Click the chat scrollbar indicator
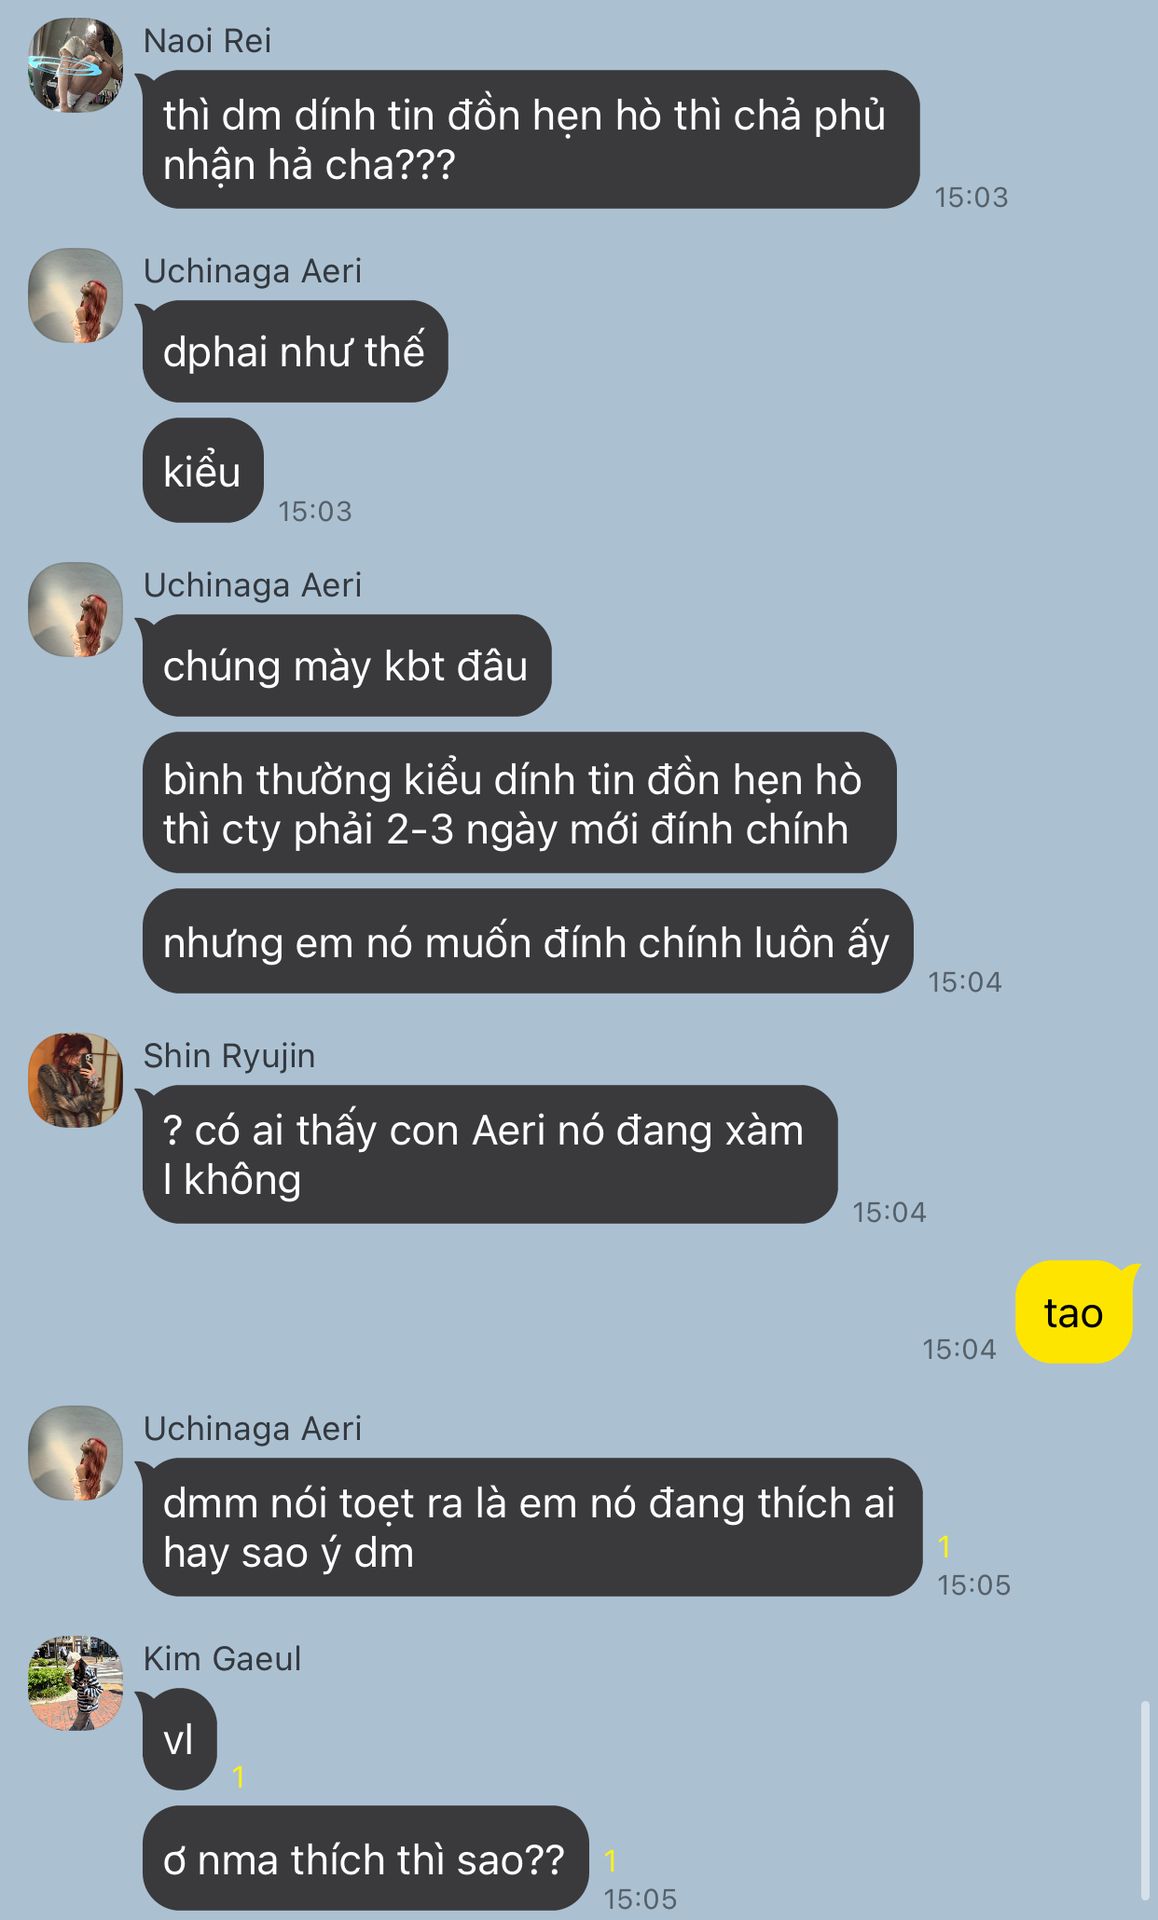 point(1145,1800)
